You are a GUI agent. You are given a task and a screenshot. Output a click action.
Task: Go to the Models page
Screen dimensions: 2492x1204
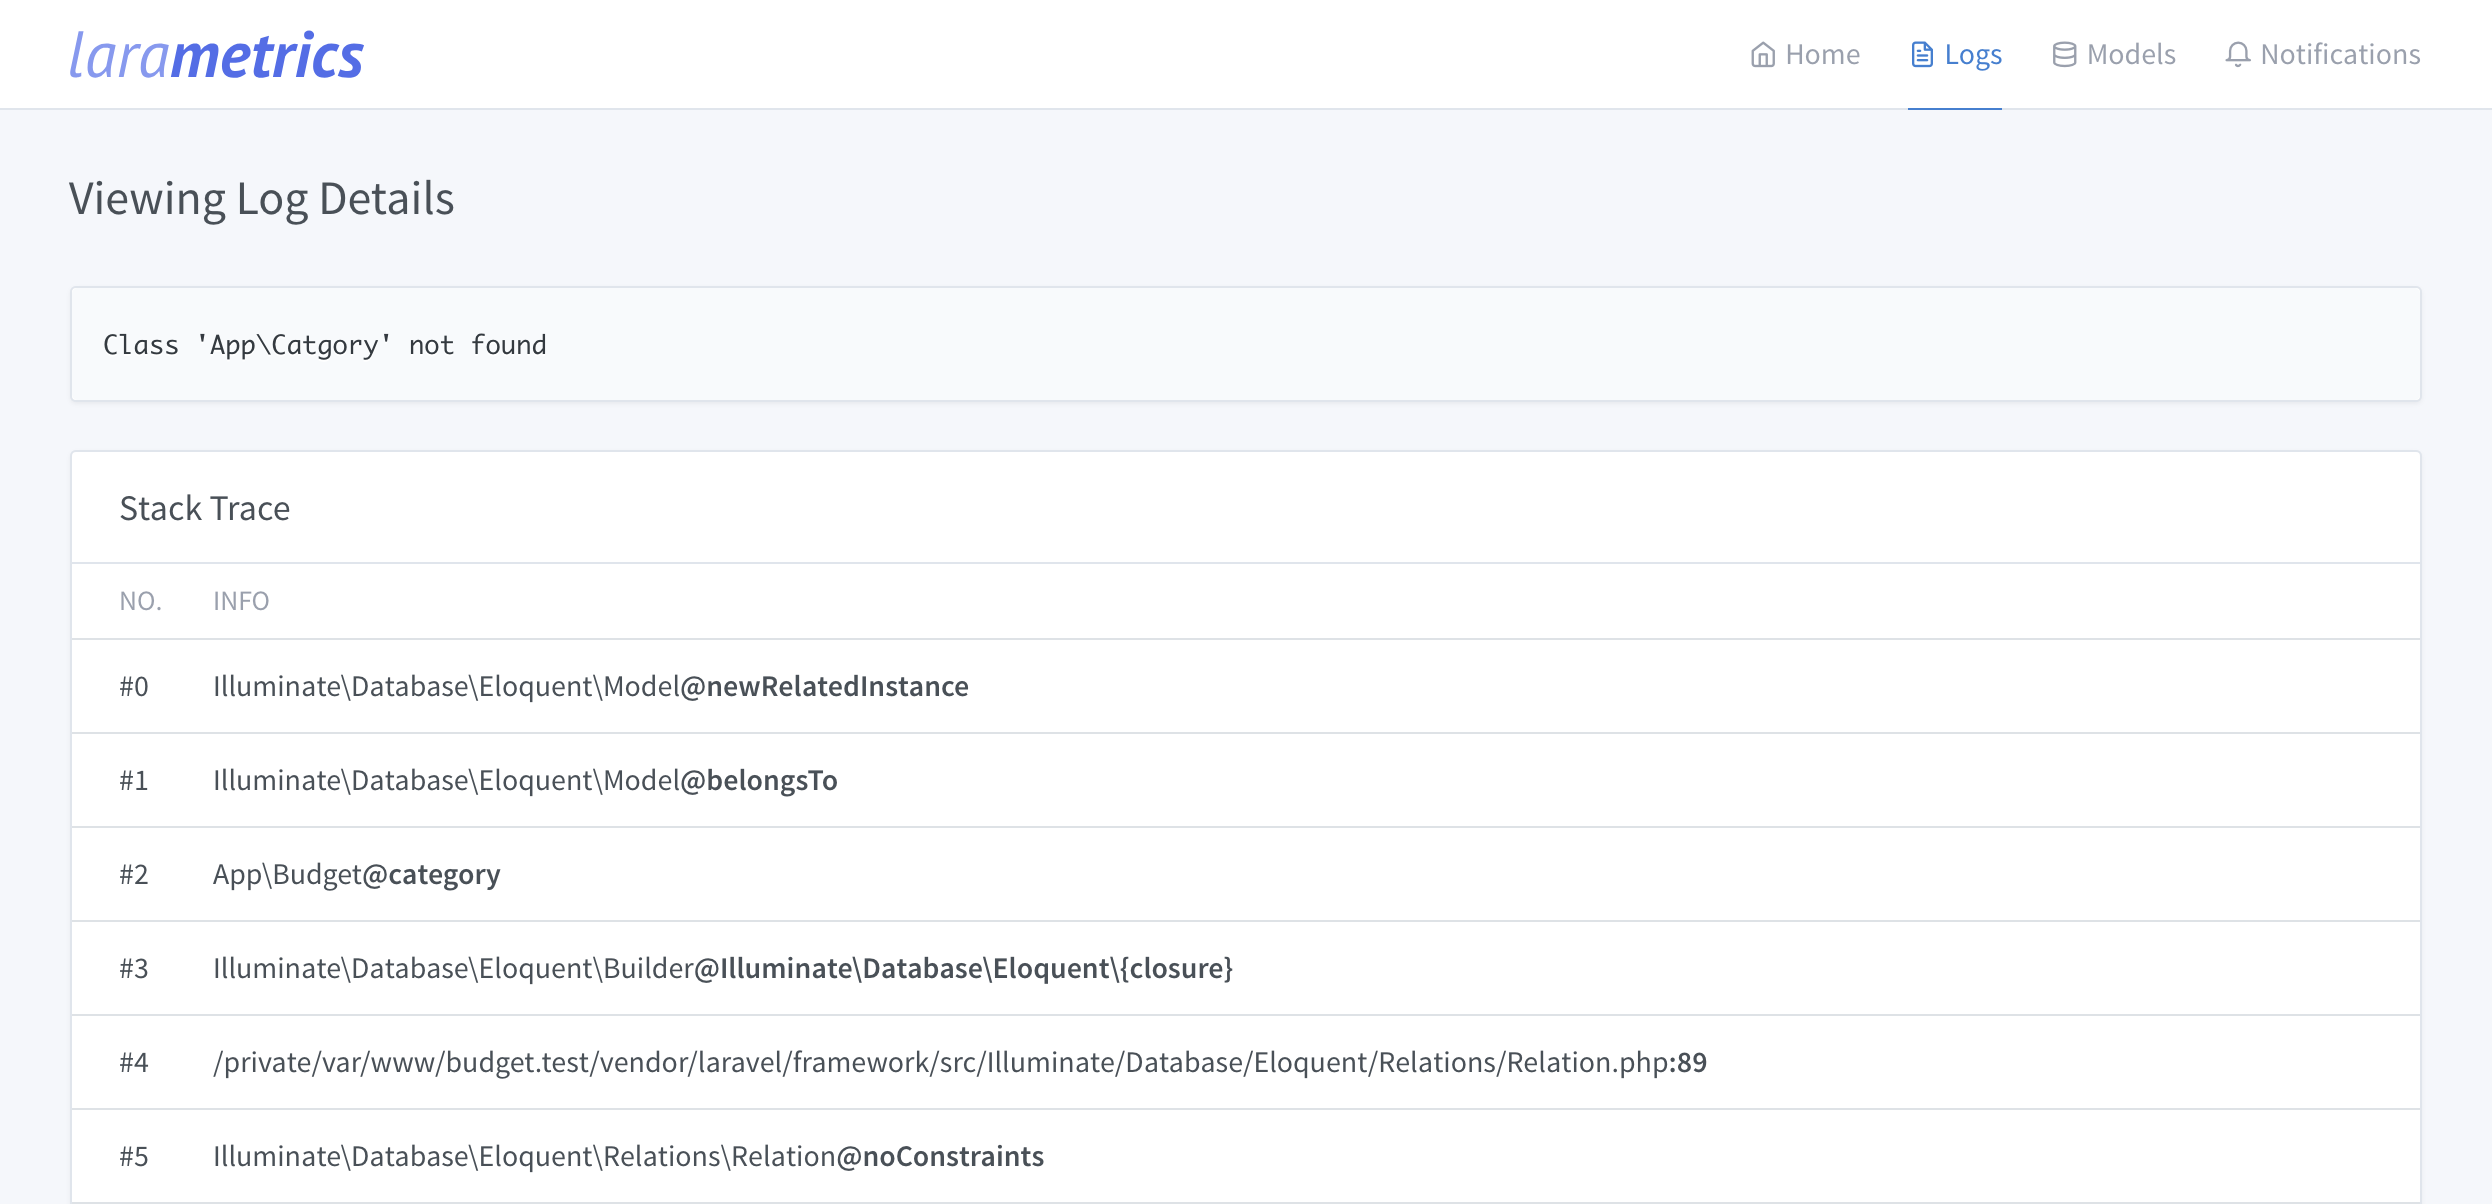tap(2130, 55)
